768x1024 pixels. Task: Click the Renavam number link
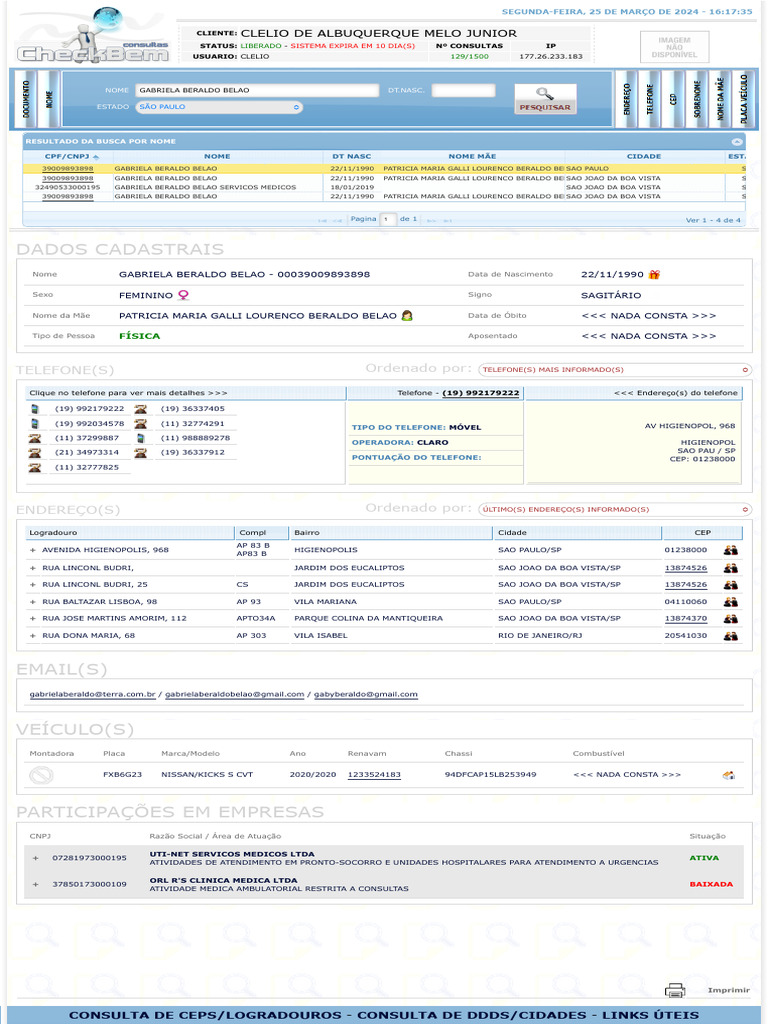(x=374, y=775)
